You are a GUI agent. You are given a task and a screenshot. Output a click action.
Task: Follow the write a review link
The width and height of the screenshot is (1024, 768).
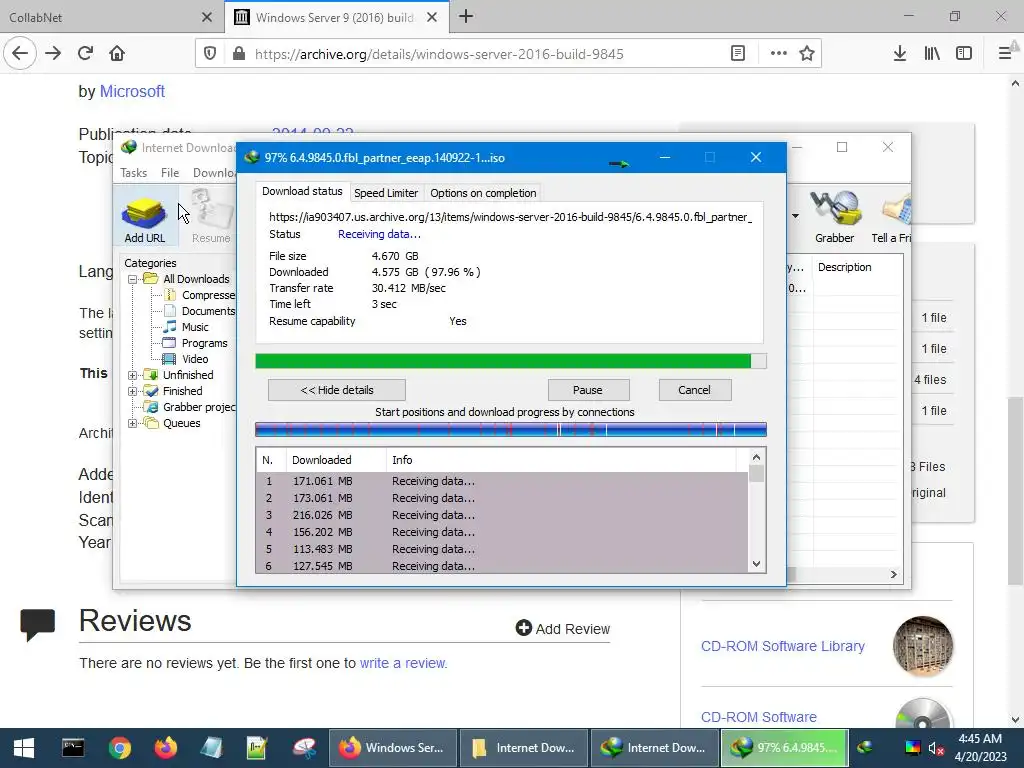coord(404,663)
